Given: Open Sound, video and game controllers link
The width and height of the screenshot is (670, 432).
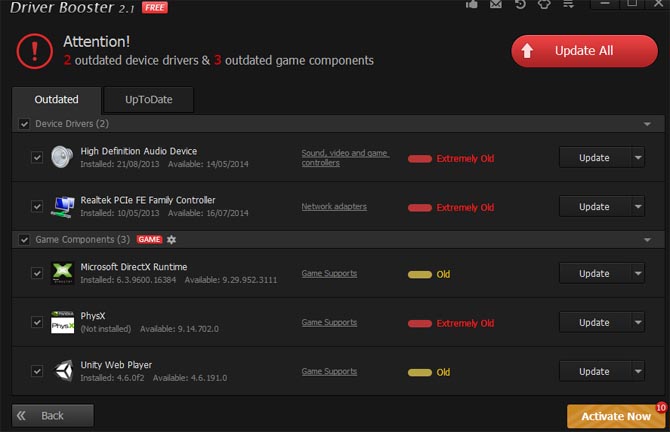Looking at the screenshot, I should (x=345, y=158).
